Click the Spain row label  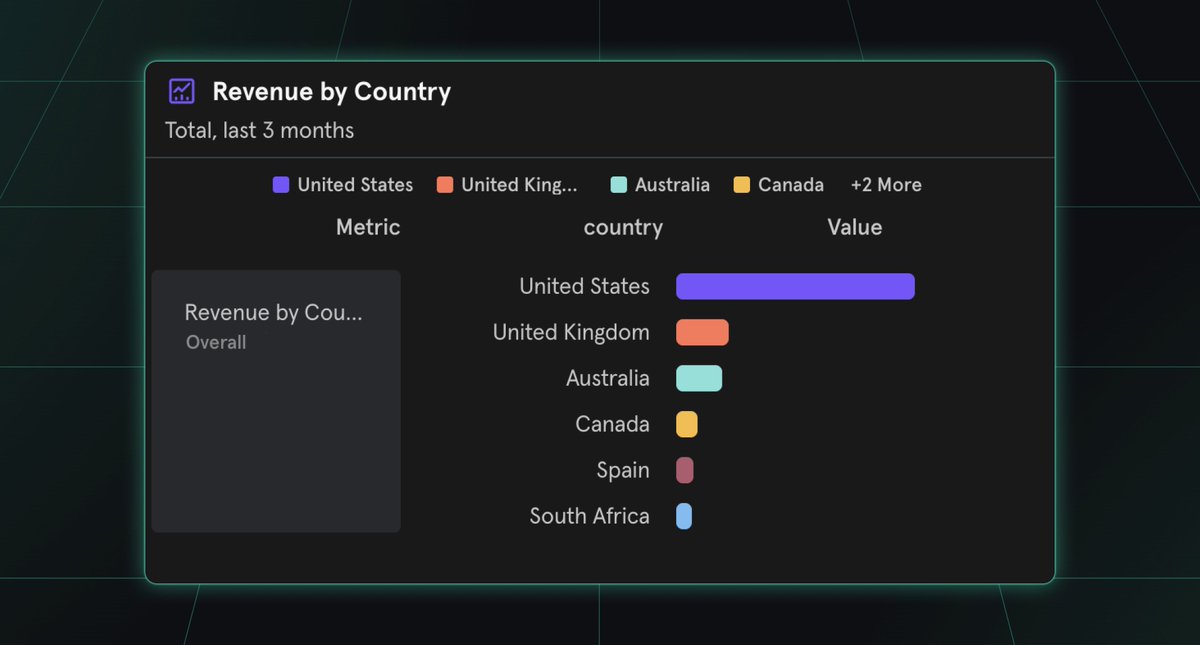[x=623, y=470]
